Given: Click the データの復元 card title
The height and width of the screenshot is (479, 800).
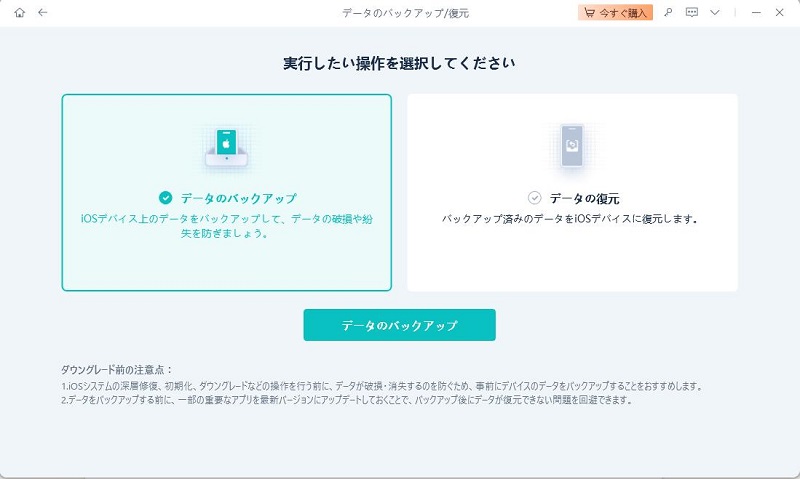Looking at the screenshot, I should (x=584, y=198).
